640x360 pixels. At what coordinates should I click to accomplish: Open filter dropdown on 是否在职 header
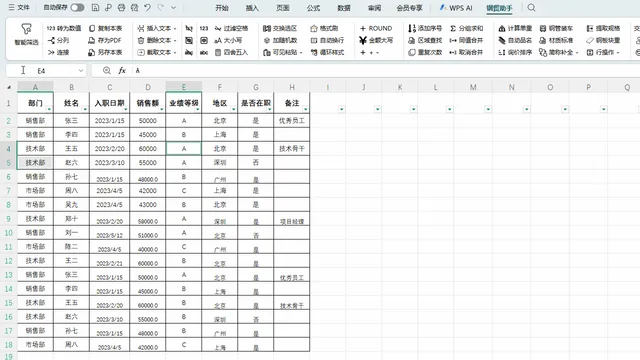pyautogui.click(x=269, y=109)
